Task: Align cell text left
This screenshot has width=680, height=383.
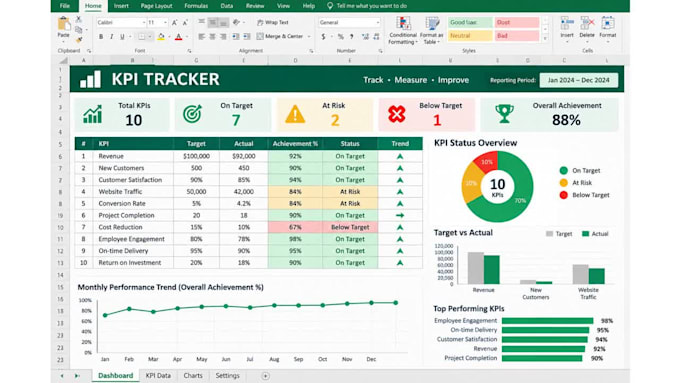Action: pyautogui.click(x=202, y=37)
